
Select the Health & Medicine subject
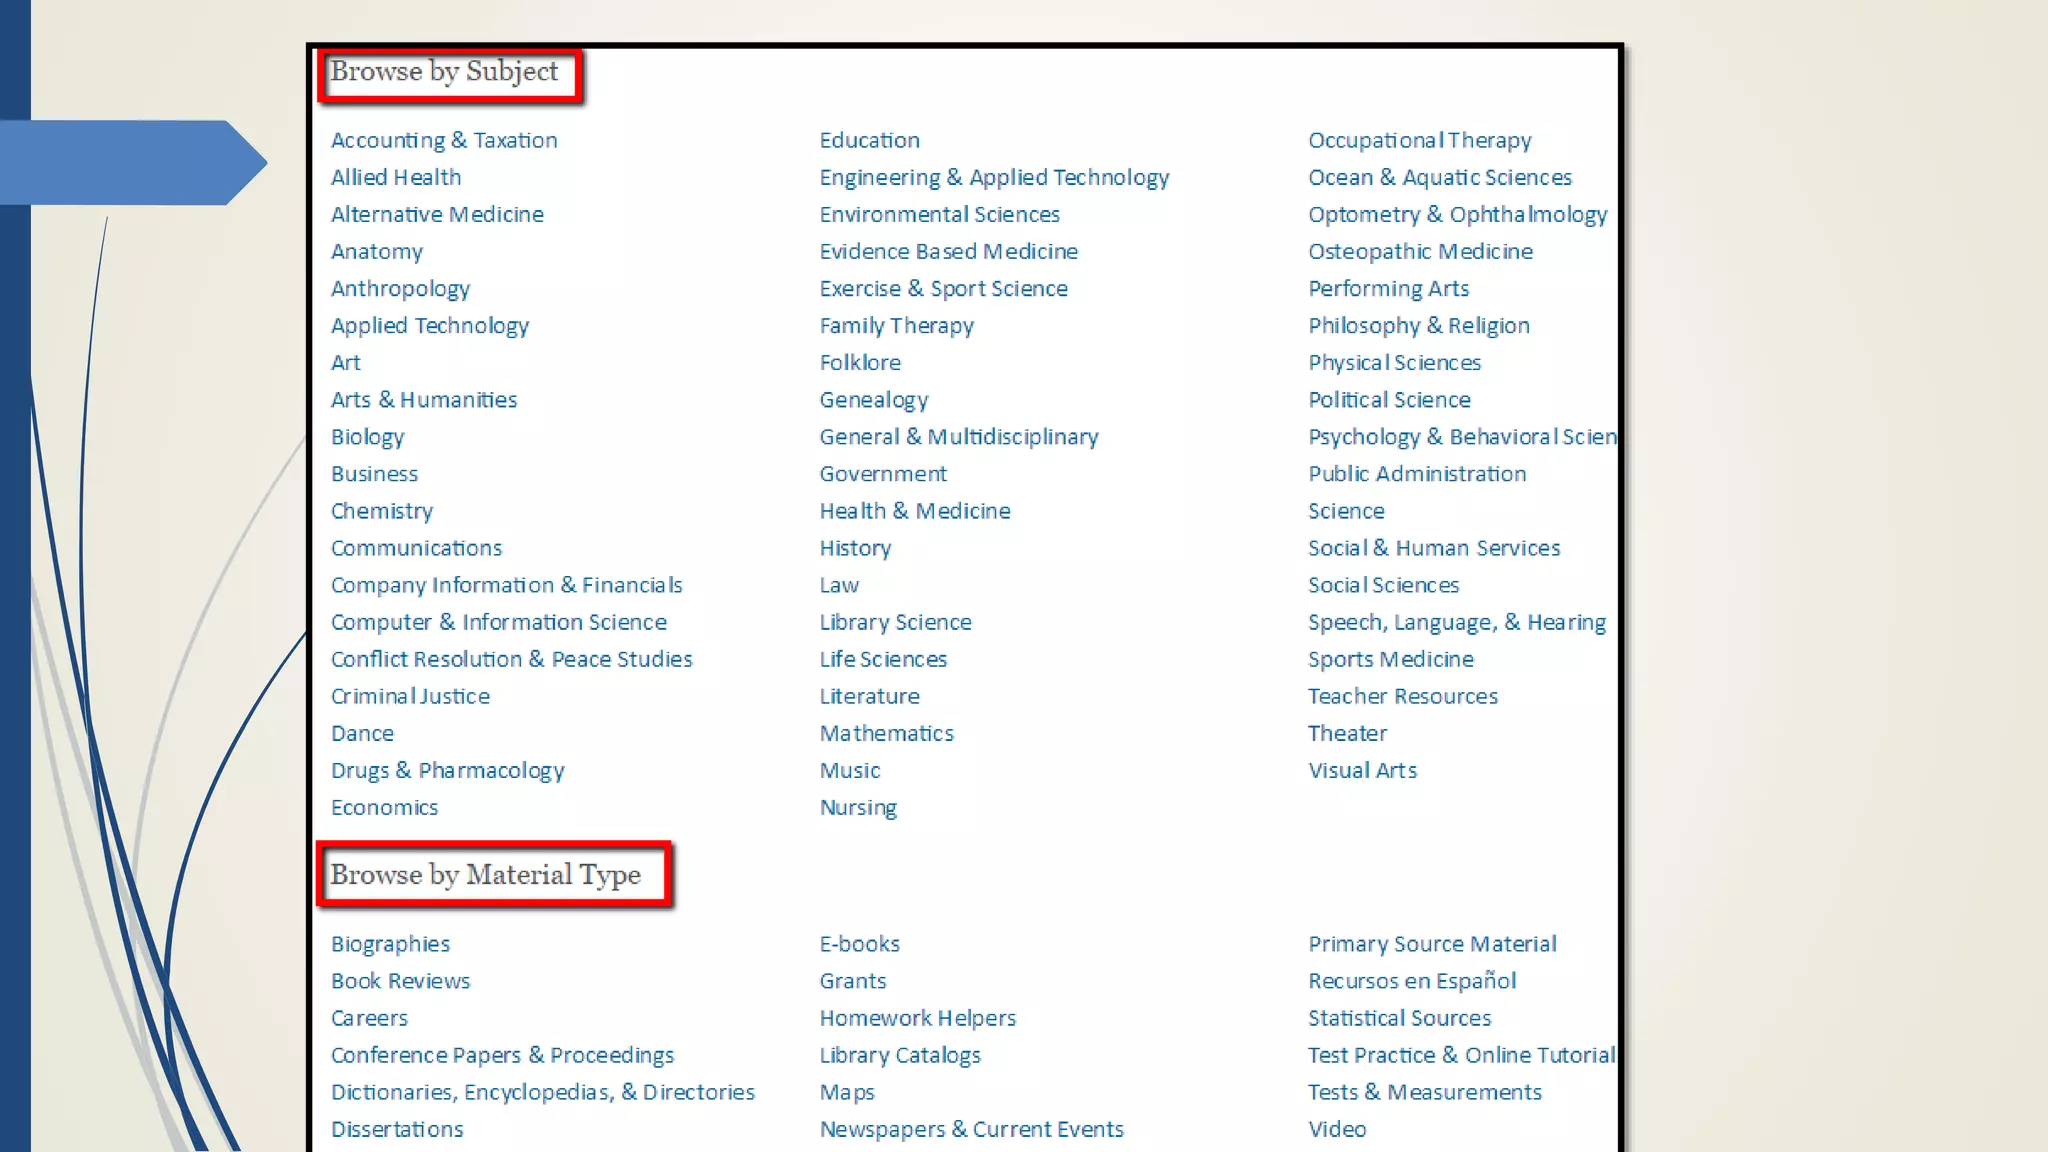915,511
